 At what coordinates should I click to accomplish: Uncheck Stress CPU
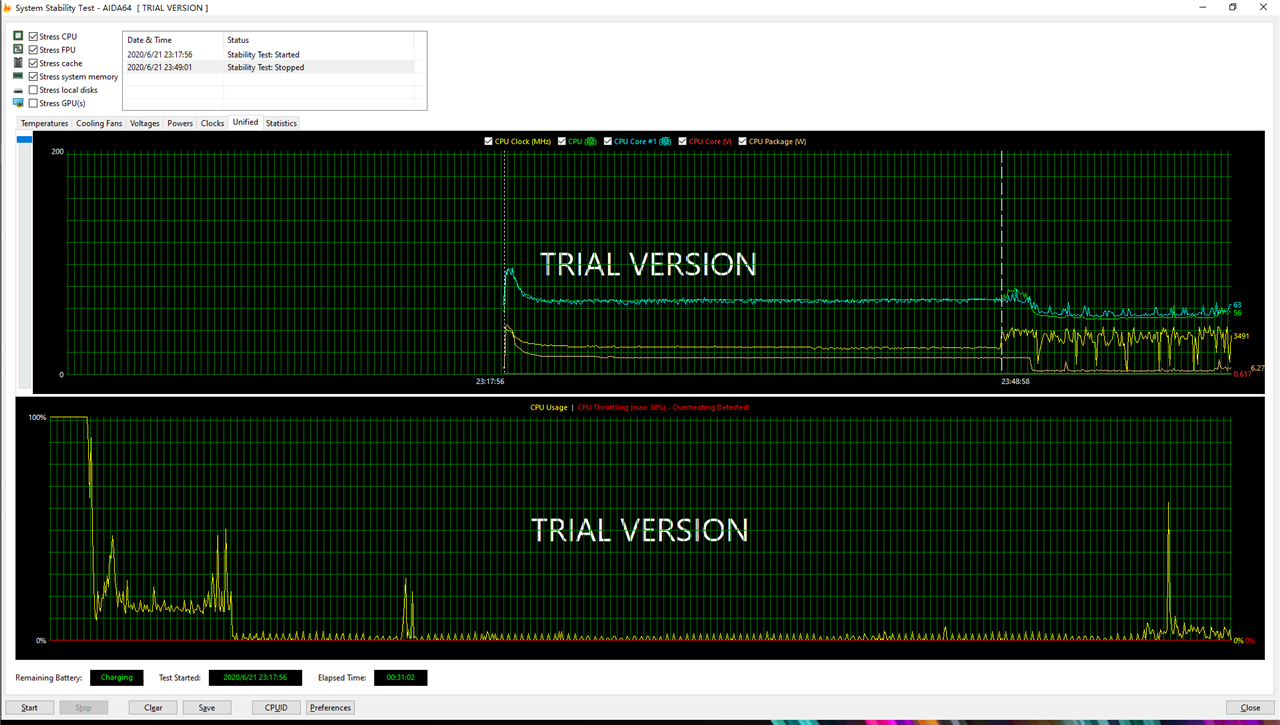[33, 36]
